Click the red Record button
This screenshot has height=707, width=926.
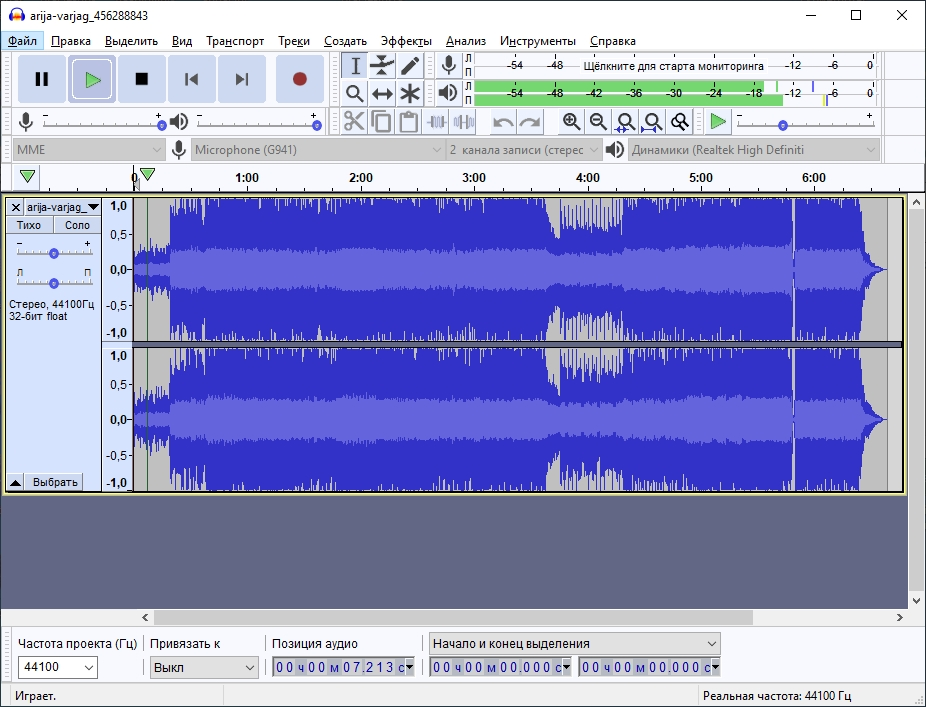point(299,79)
